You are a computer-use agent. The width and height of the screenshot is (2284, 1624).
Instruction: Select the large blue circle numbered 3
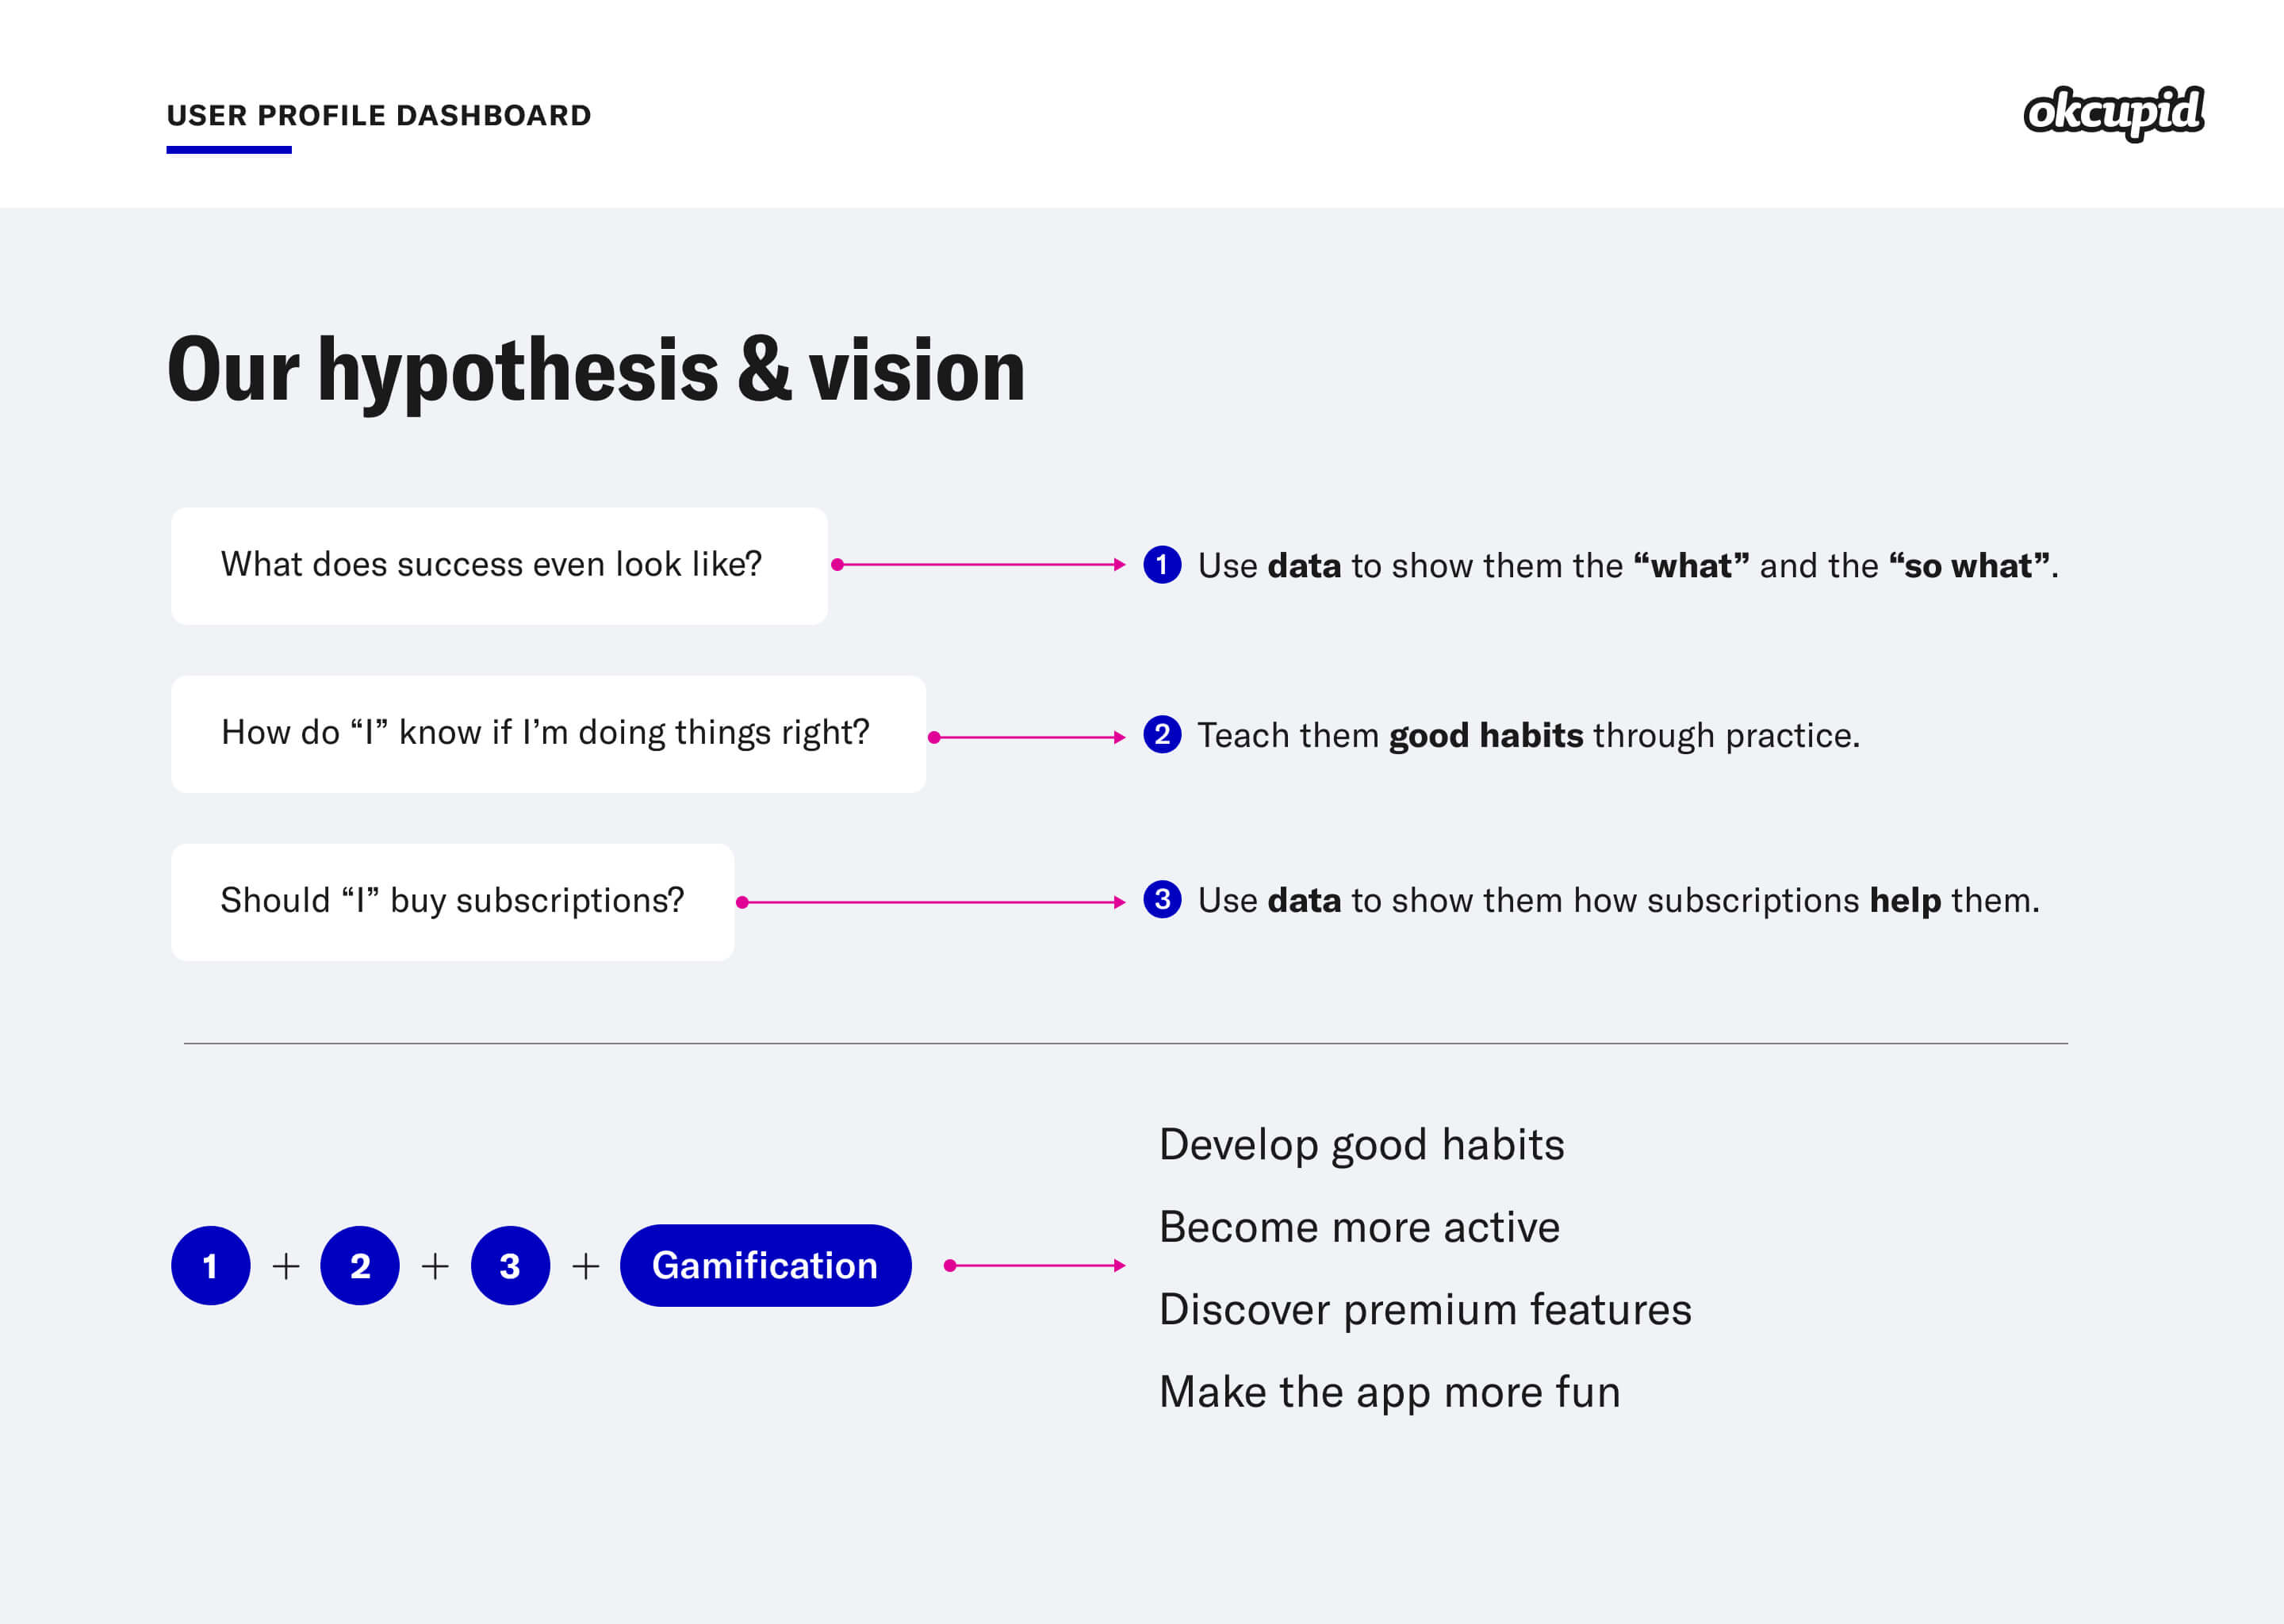pyautogui.click(x=510, y=1266)
